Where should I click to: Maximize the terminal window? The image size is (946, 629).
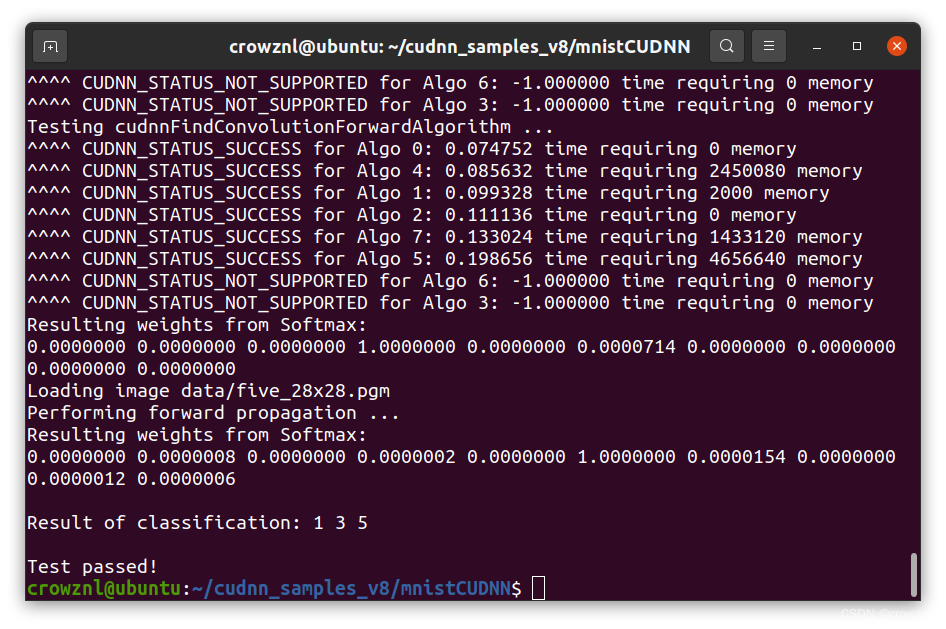click(x=856, y=46)
